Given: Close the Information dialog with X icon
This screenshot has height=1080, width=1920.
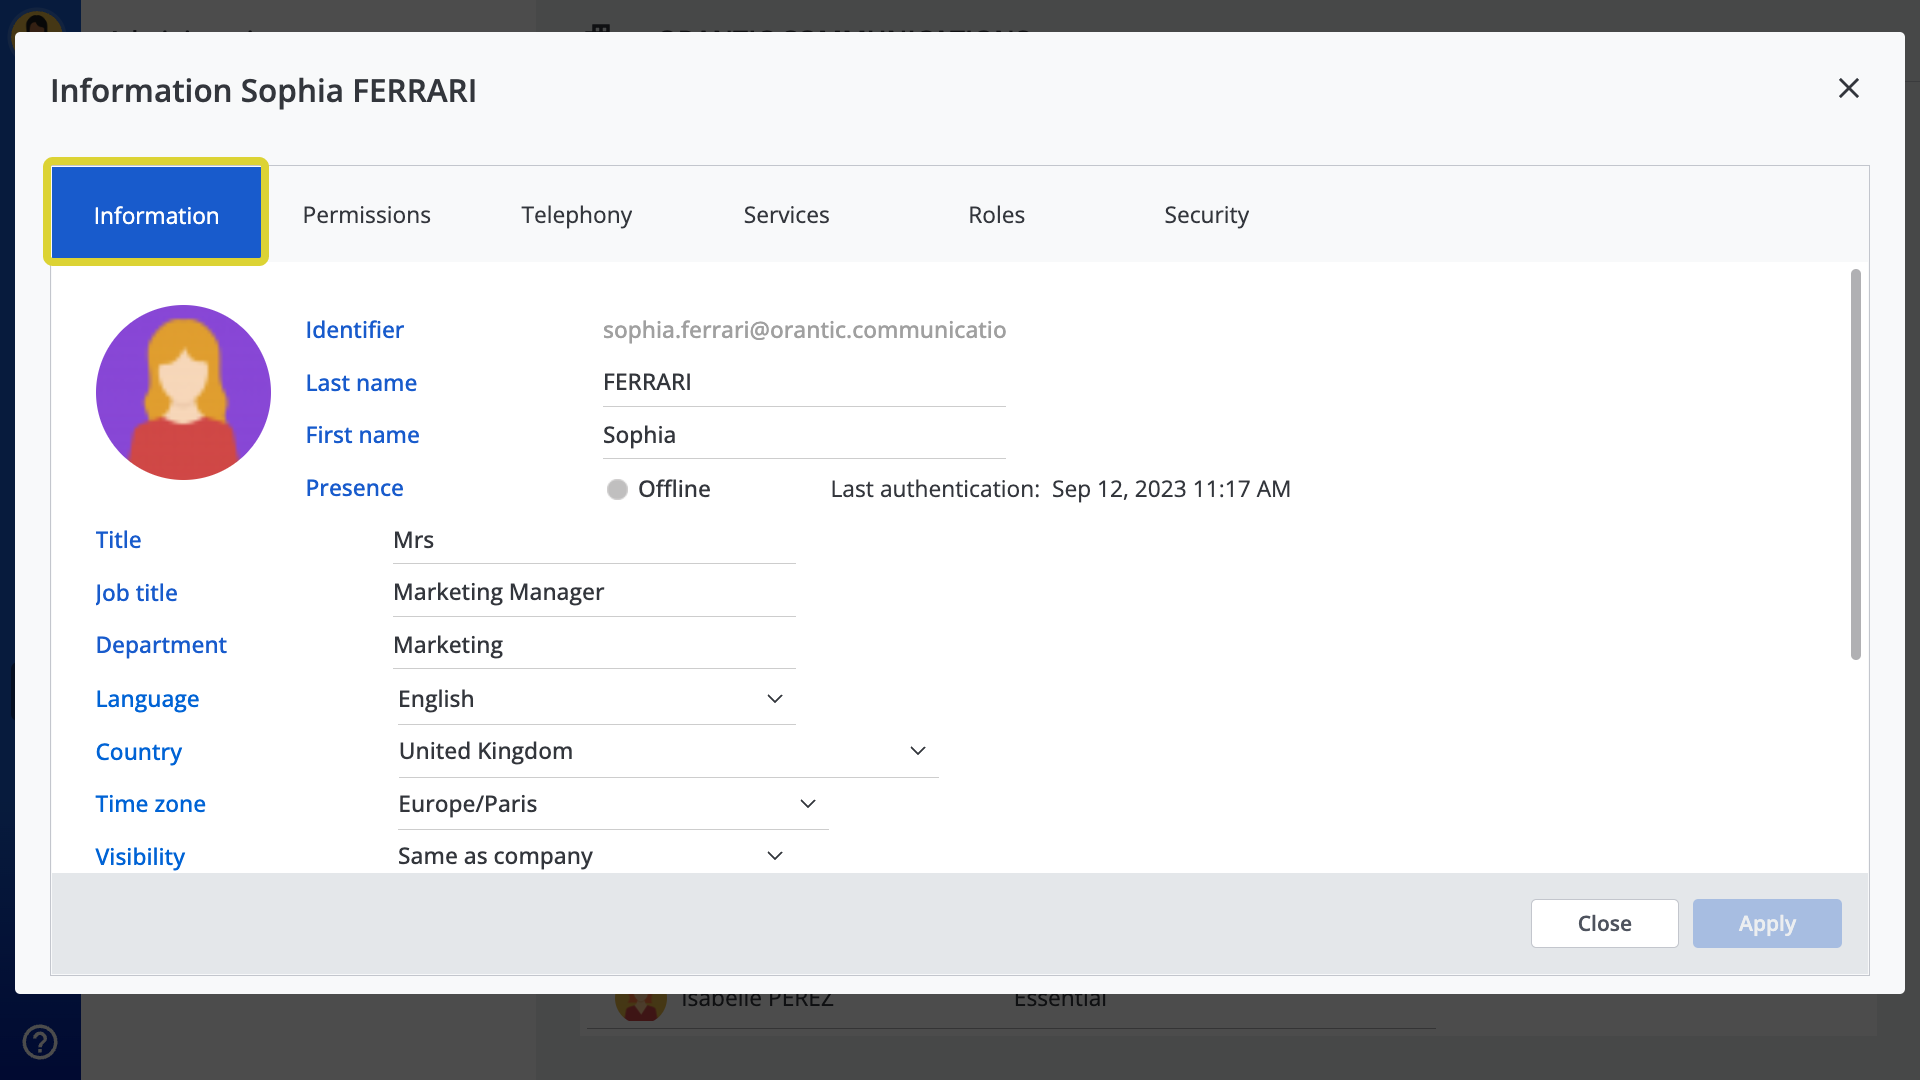Looking at the screenshot, I should (1848, 88).
